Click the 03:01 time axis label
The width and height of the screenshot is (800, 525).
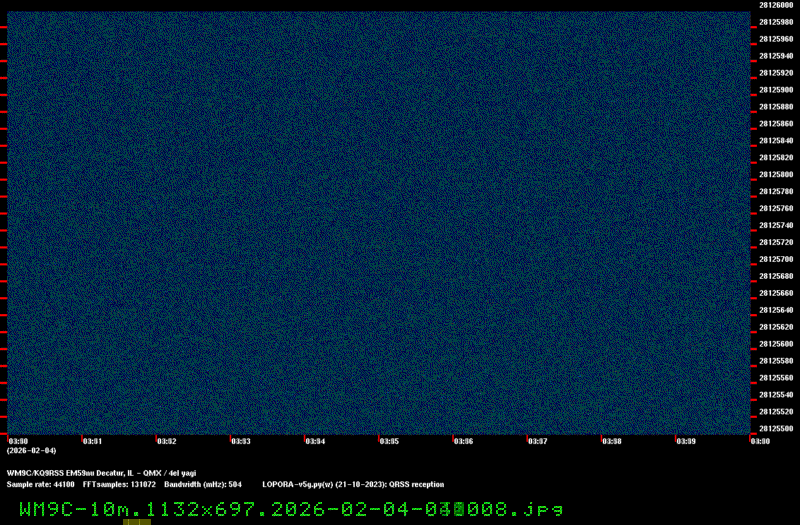92,441
